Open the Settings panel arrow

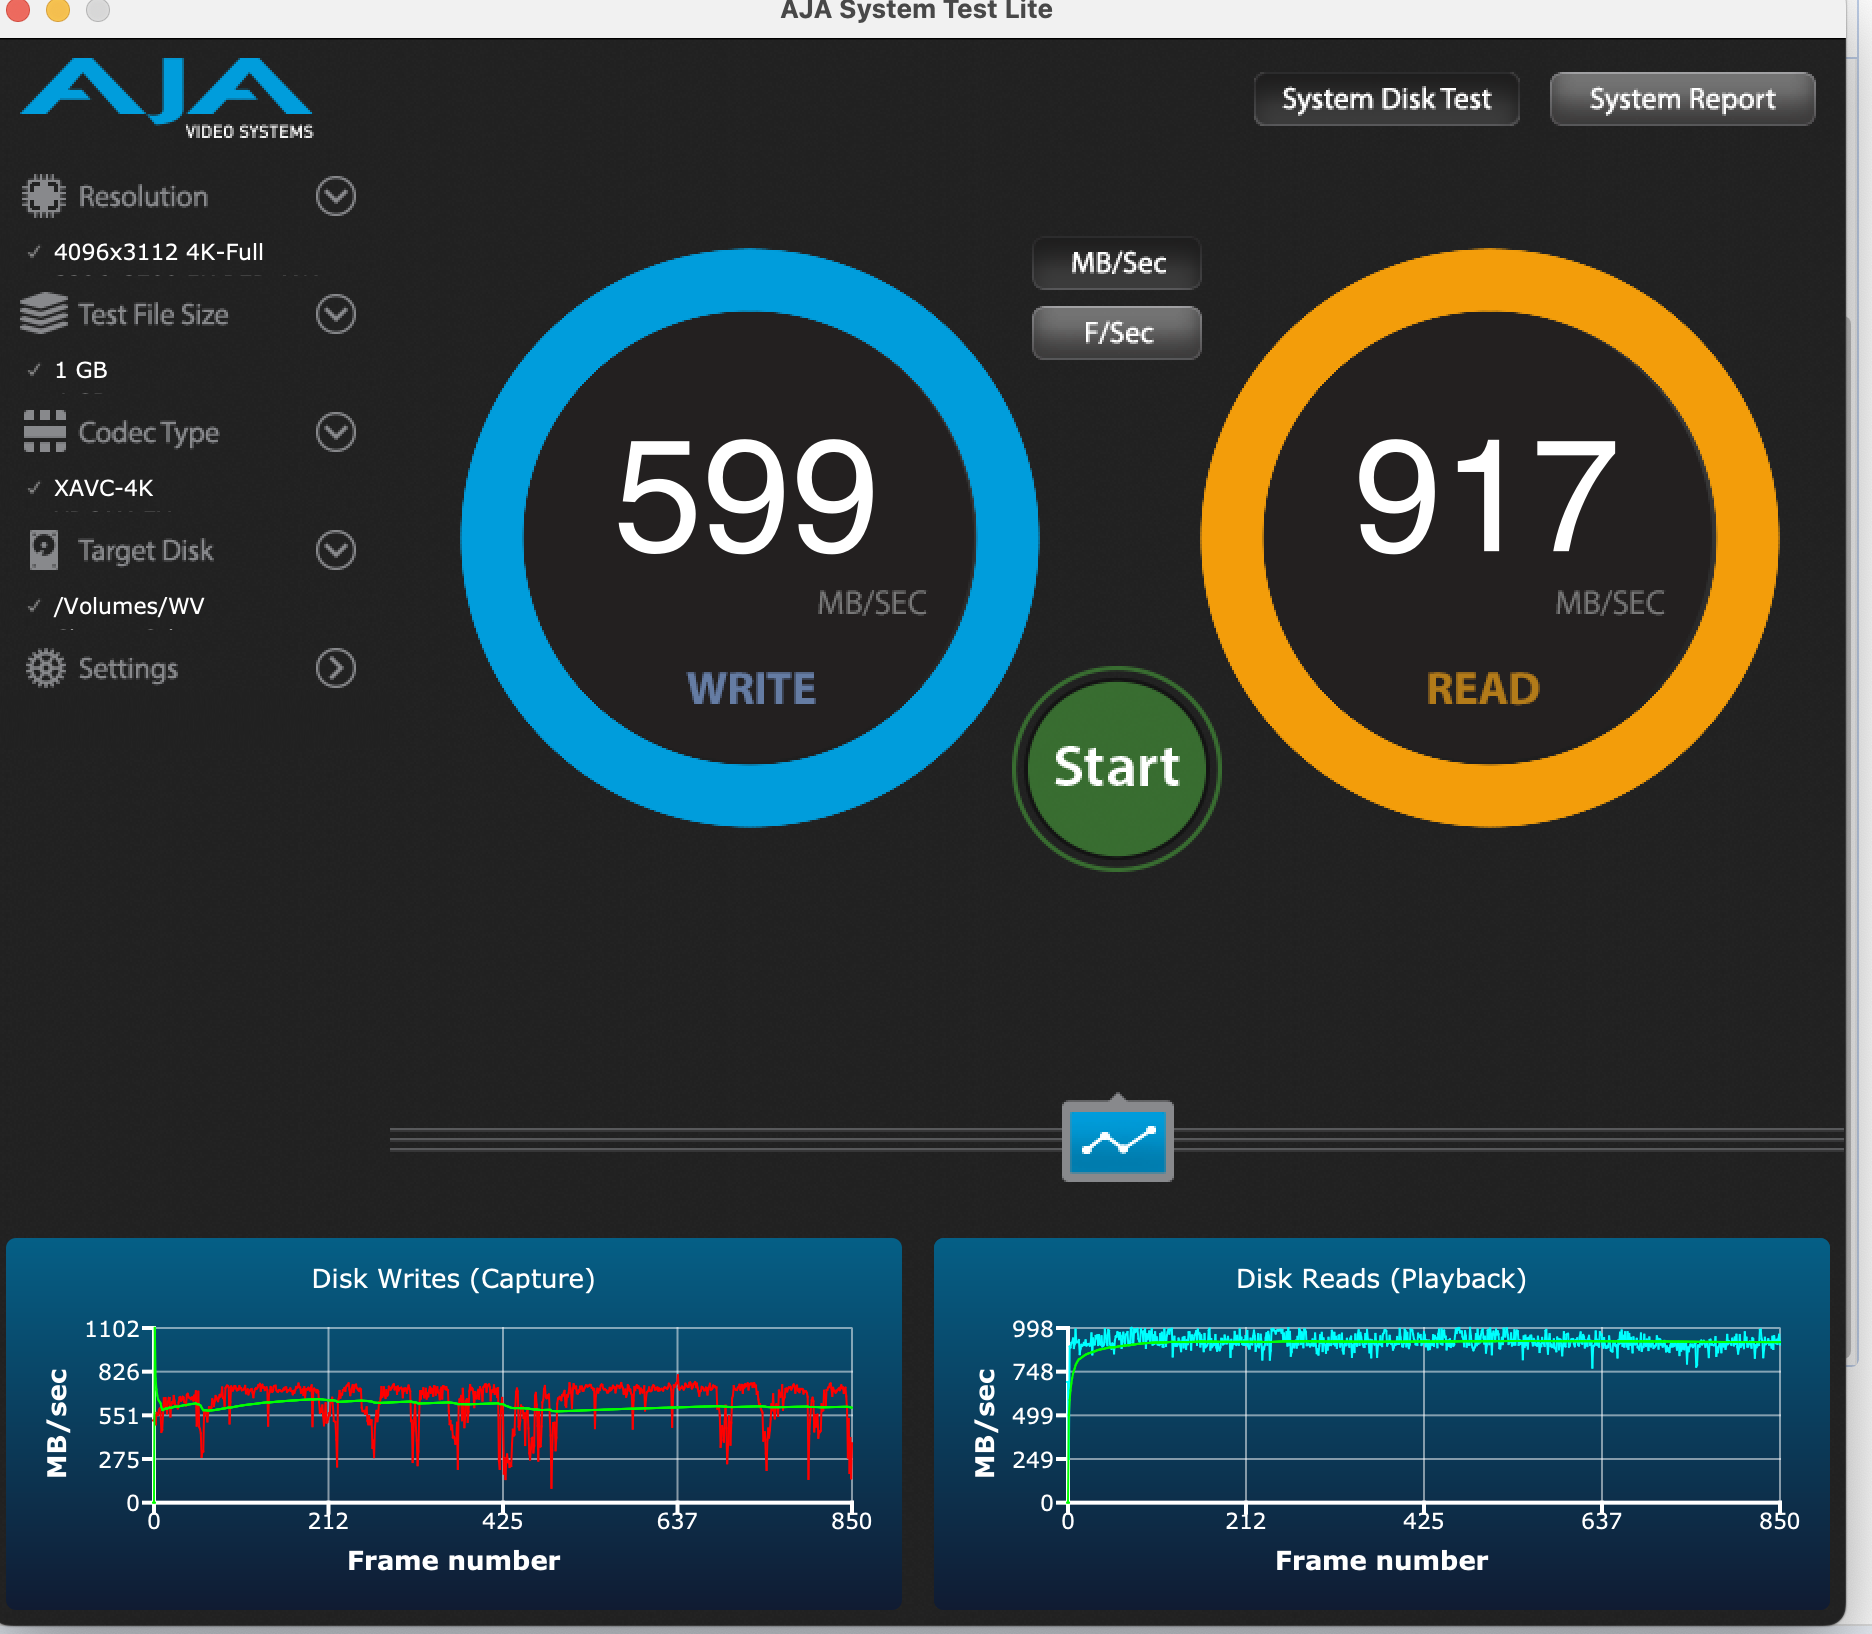(336, 668)
